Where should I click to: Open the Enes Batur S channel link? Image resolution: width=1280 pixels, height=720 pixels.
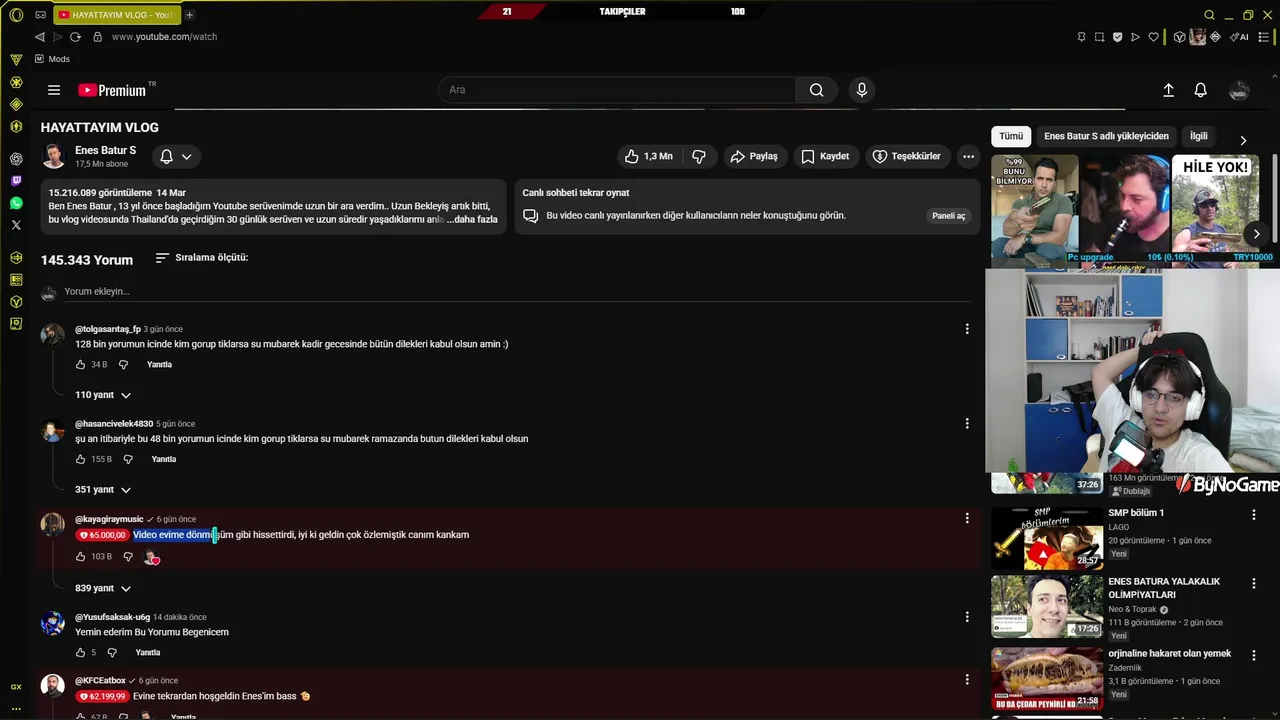105,150
